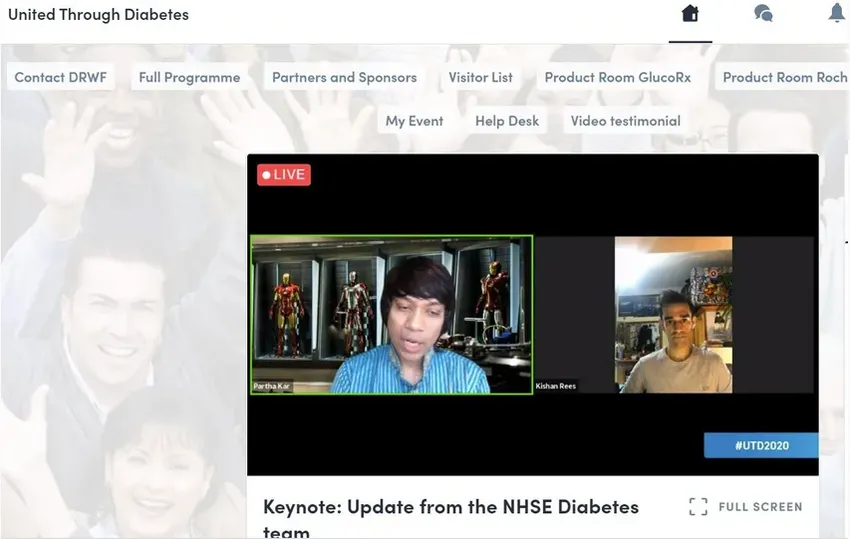Image resolution: width=850 pixels, height=539 pixels.
Task: Click the #UTD2020 hashtag banner
Action: [x=761, y=445]
